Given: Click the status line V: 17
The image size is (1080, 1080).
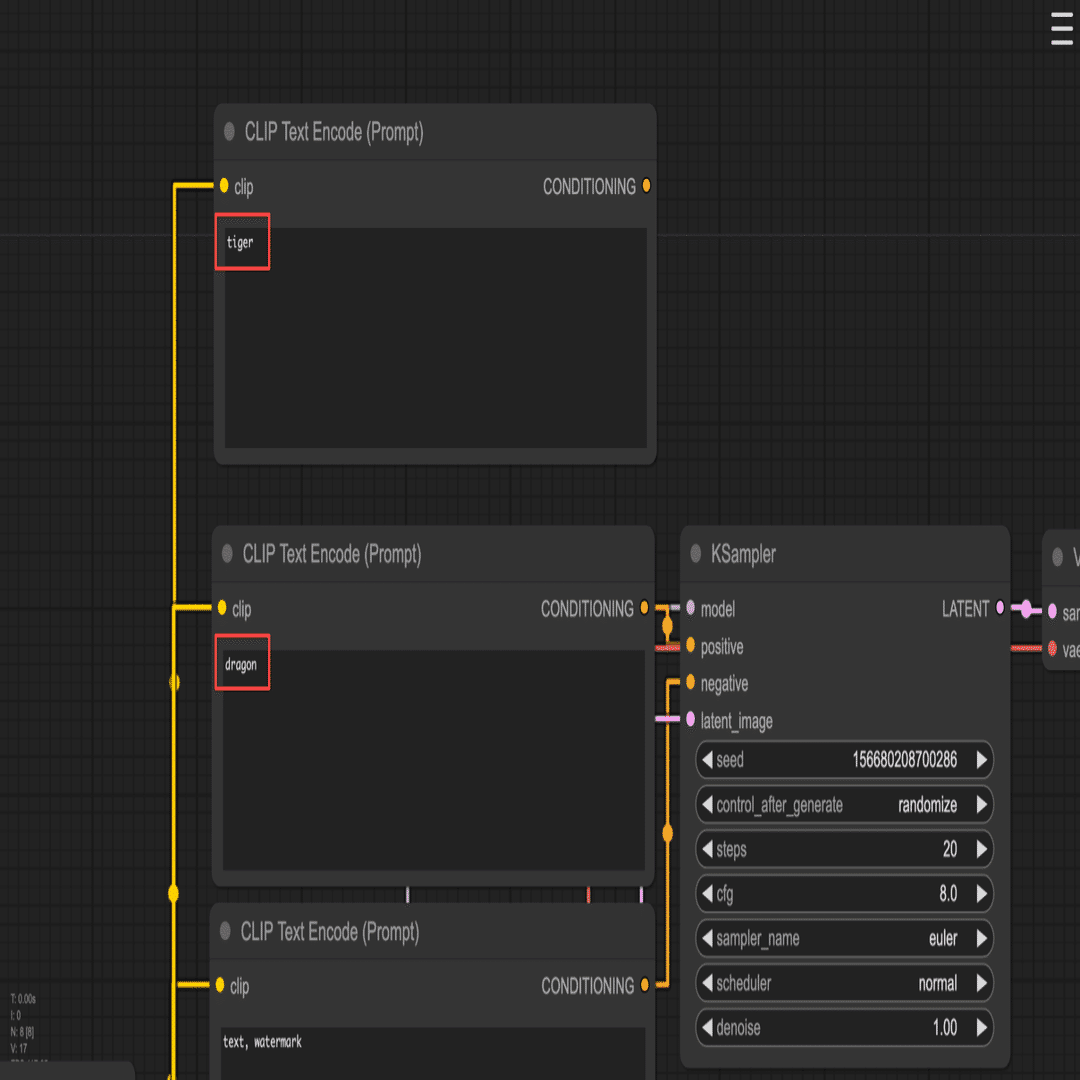Looking at the screenshot, I should click(19, 1048).
